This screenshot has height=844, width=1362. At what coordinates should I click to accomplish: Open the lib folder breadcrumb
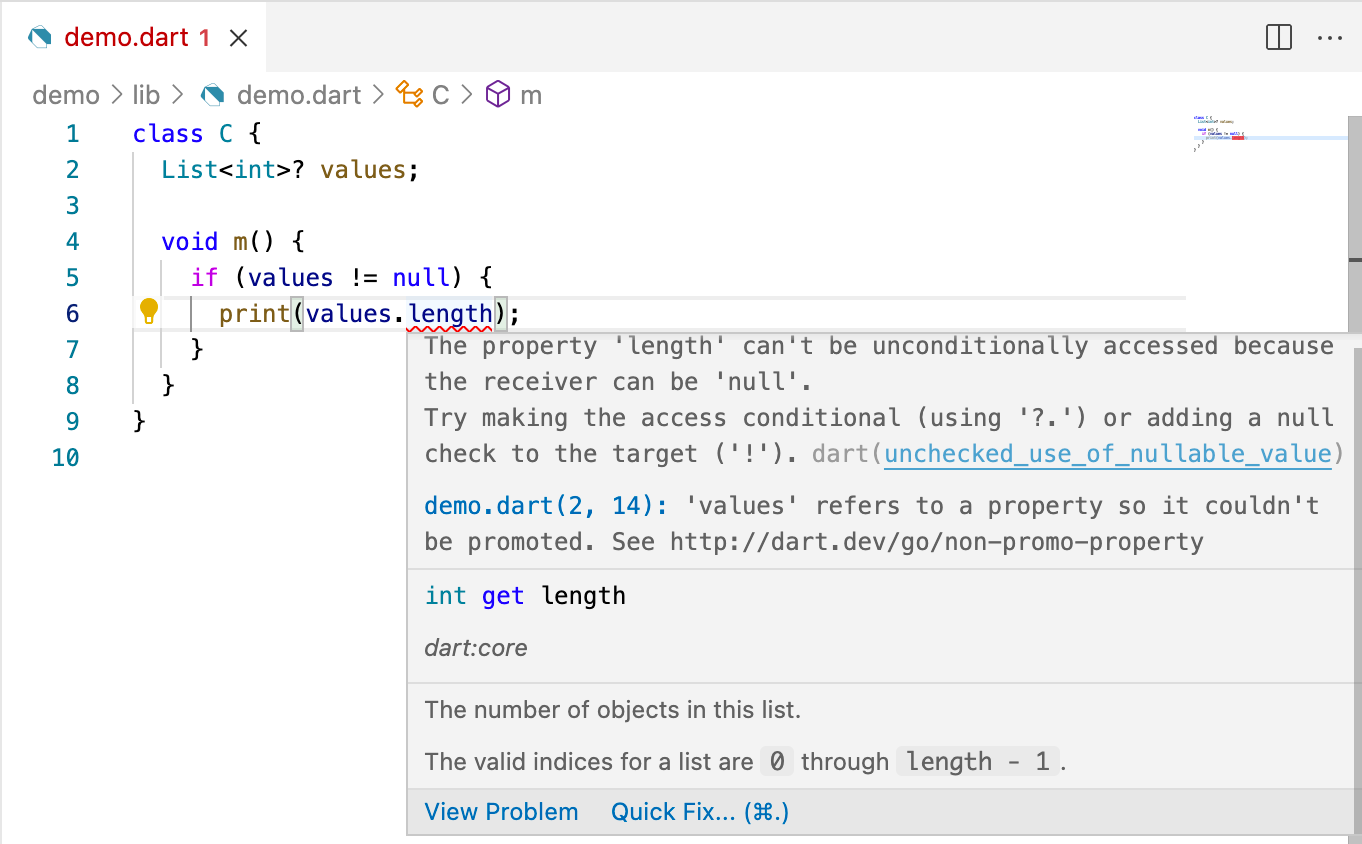pos(146,95)
